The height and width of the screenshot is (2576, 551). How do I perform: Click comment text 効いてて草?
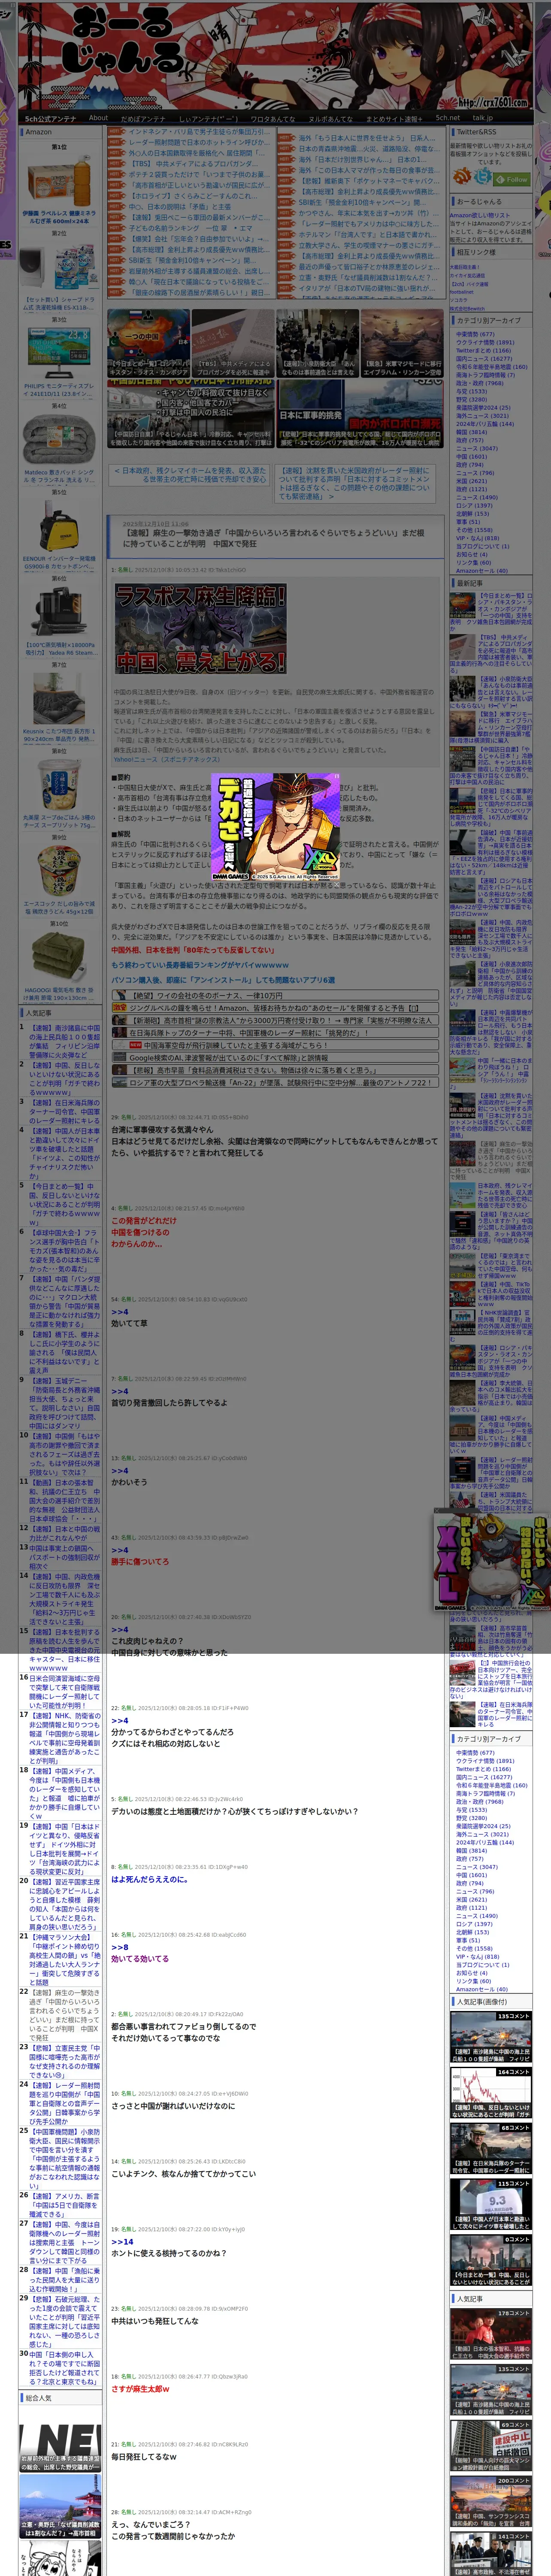pos(129,1323)
